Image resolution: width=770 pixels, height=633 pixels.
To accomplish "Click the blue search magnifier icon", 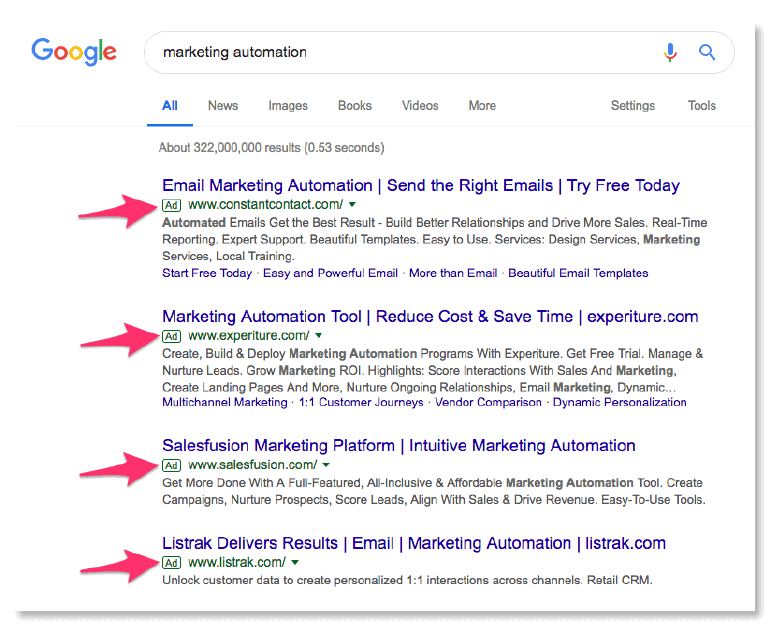I will (x=707, y=52).
